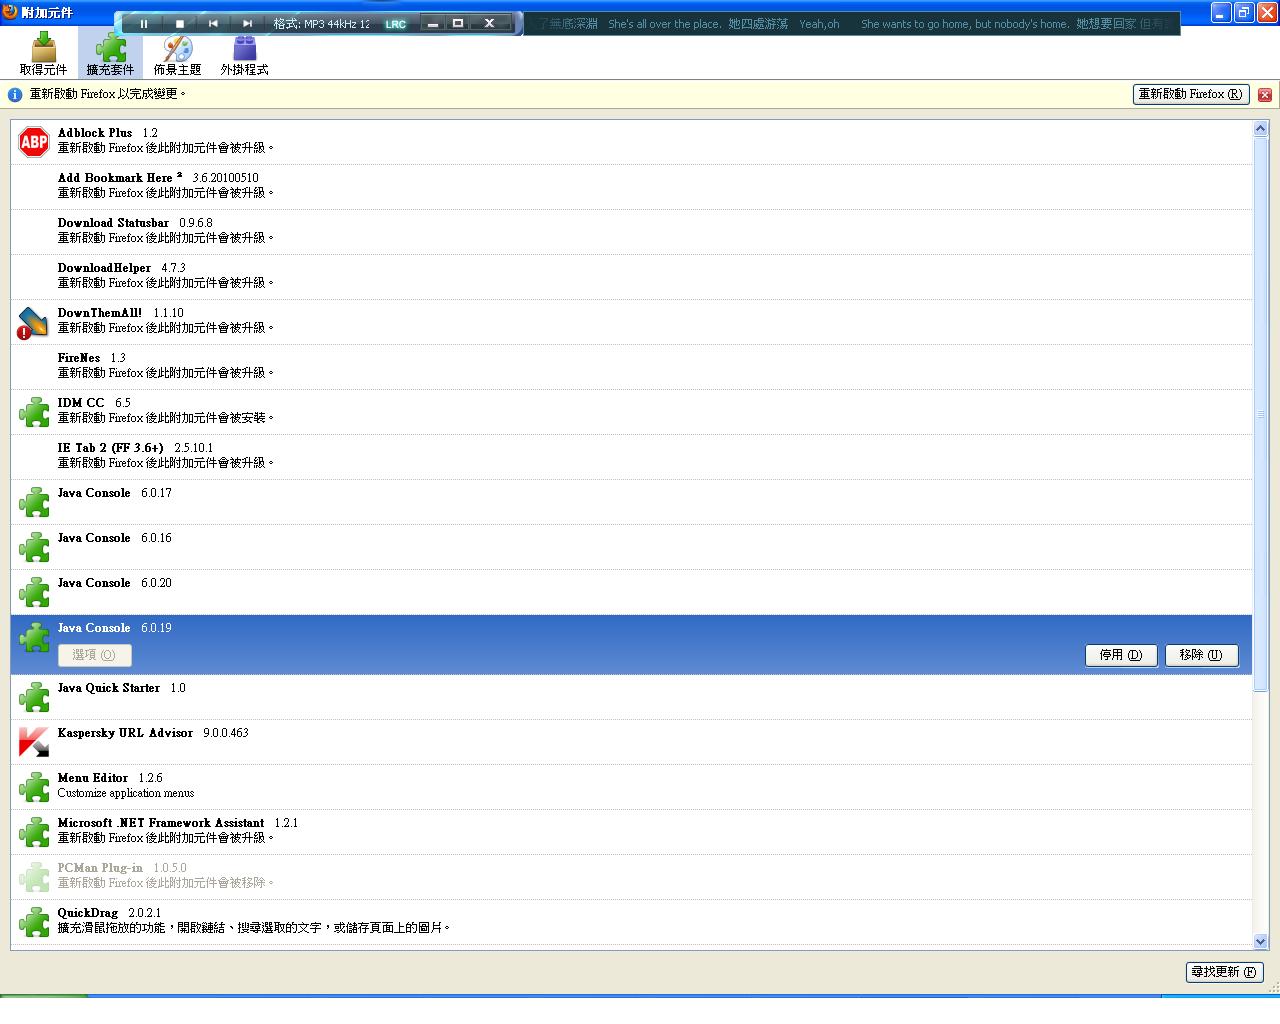The image size is (1280, 1024).
Task: Click the extension list scroll-down arrow
Action: [x=1260, y=941]
